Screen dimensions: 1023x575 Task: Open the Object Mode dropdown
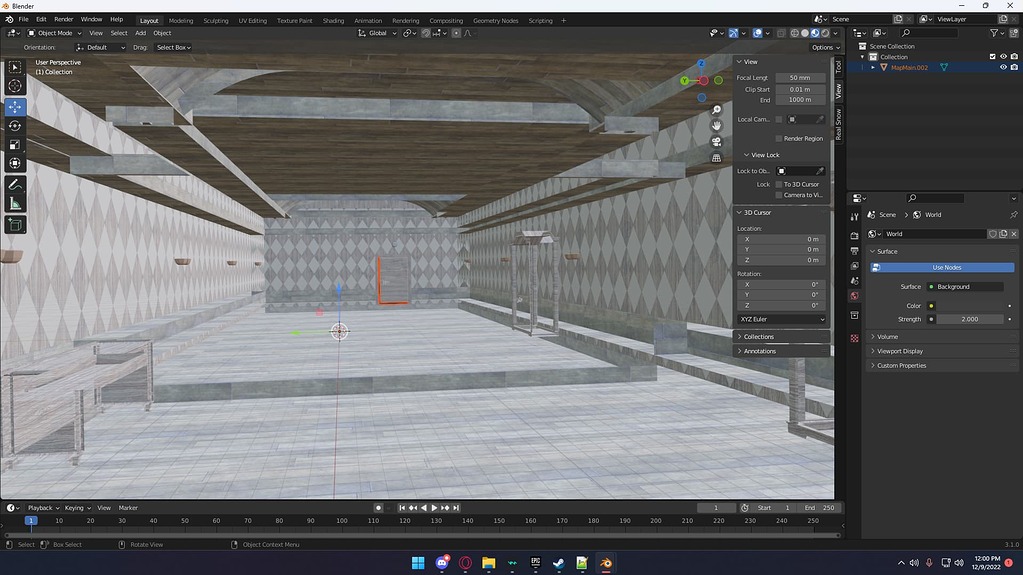55,33
